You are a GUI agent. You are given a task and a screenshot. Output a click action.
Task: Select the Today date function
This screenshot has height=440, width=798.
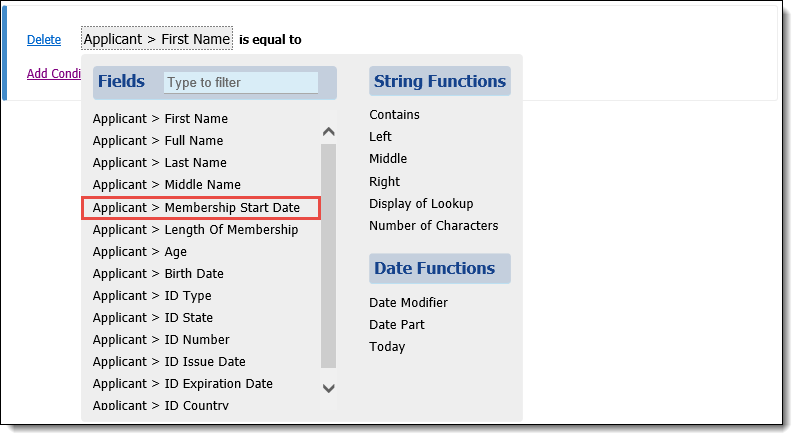point(387,347)
